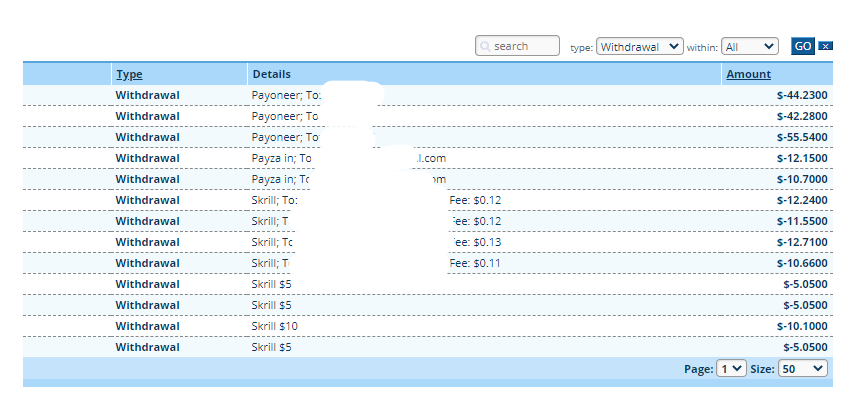
Task: Open the Size 50 dropdown
Action: click(803, 369)
